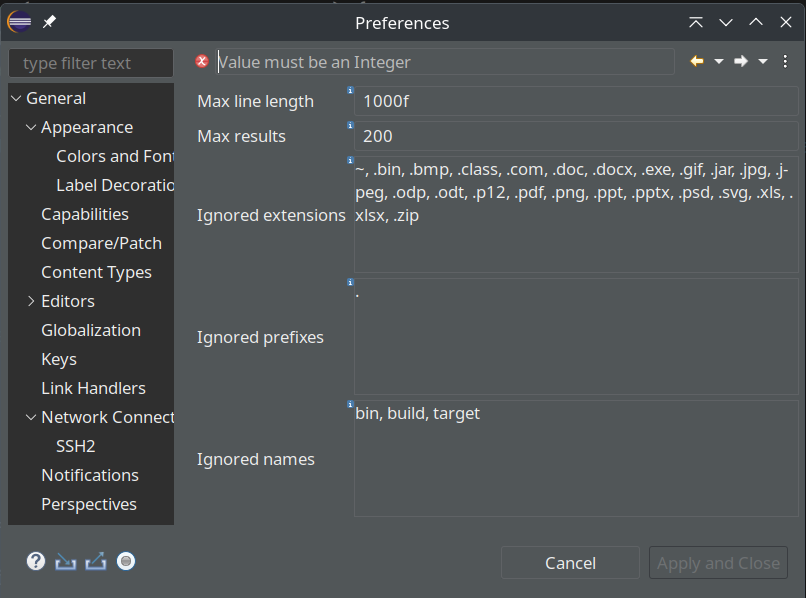Viewport: 806px width, 598px height.
Task: Open the back history dropdown arrow
Action: 719,62
